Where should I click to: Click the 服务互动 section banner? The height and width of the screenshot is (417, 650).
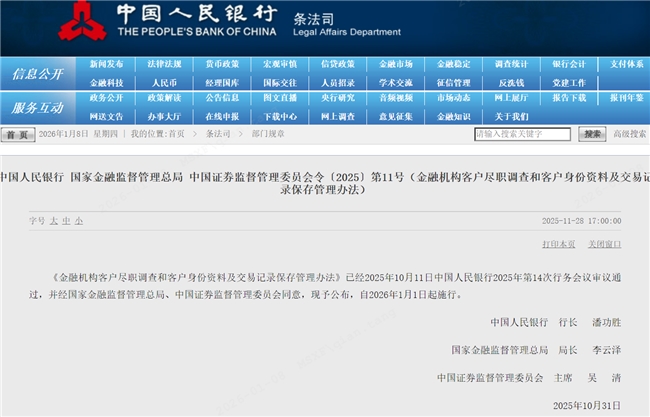click(38, 108)
